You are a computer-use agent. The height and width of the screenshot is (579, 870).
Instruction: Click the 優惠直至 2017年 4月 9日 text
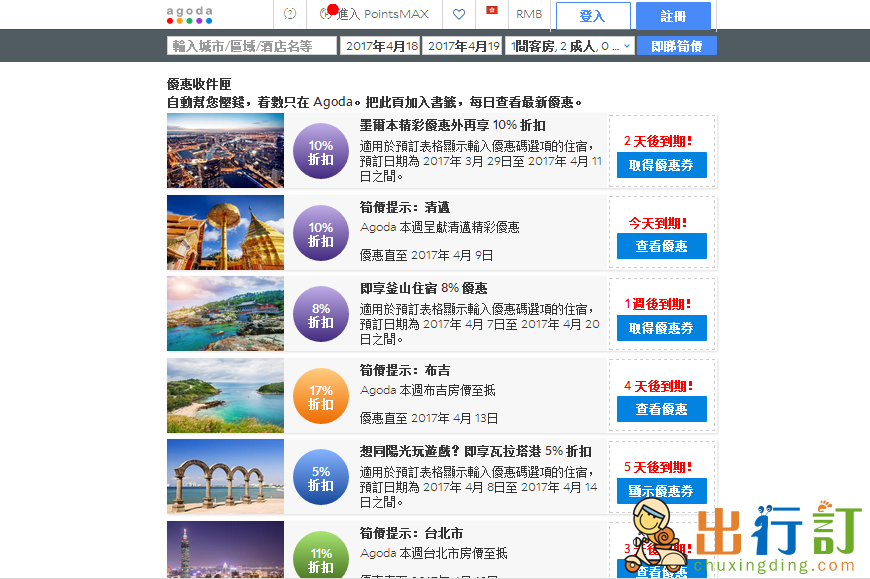point(426,255)
